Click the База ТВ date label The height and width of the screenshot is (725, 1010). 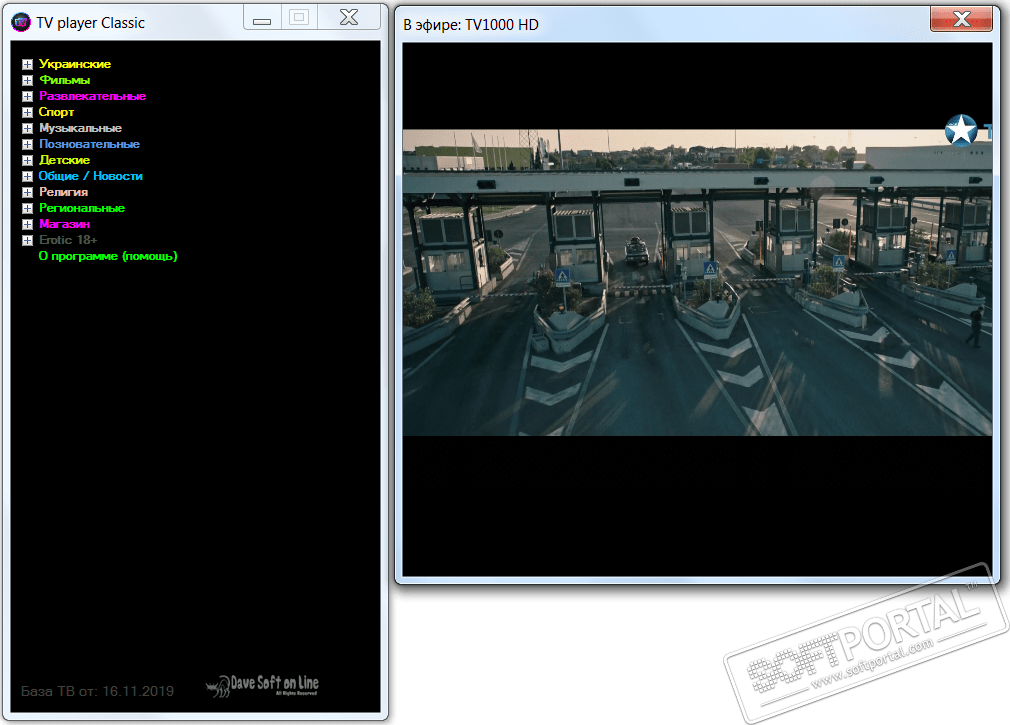click(x=97, y=691)
